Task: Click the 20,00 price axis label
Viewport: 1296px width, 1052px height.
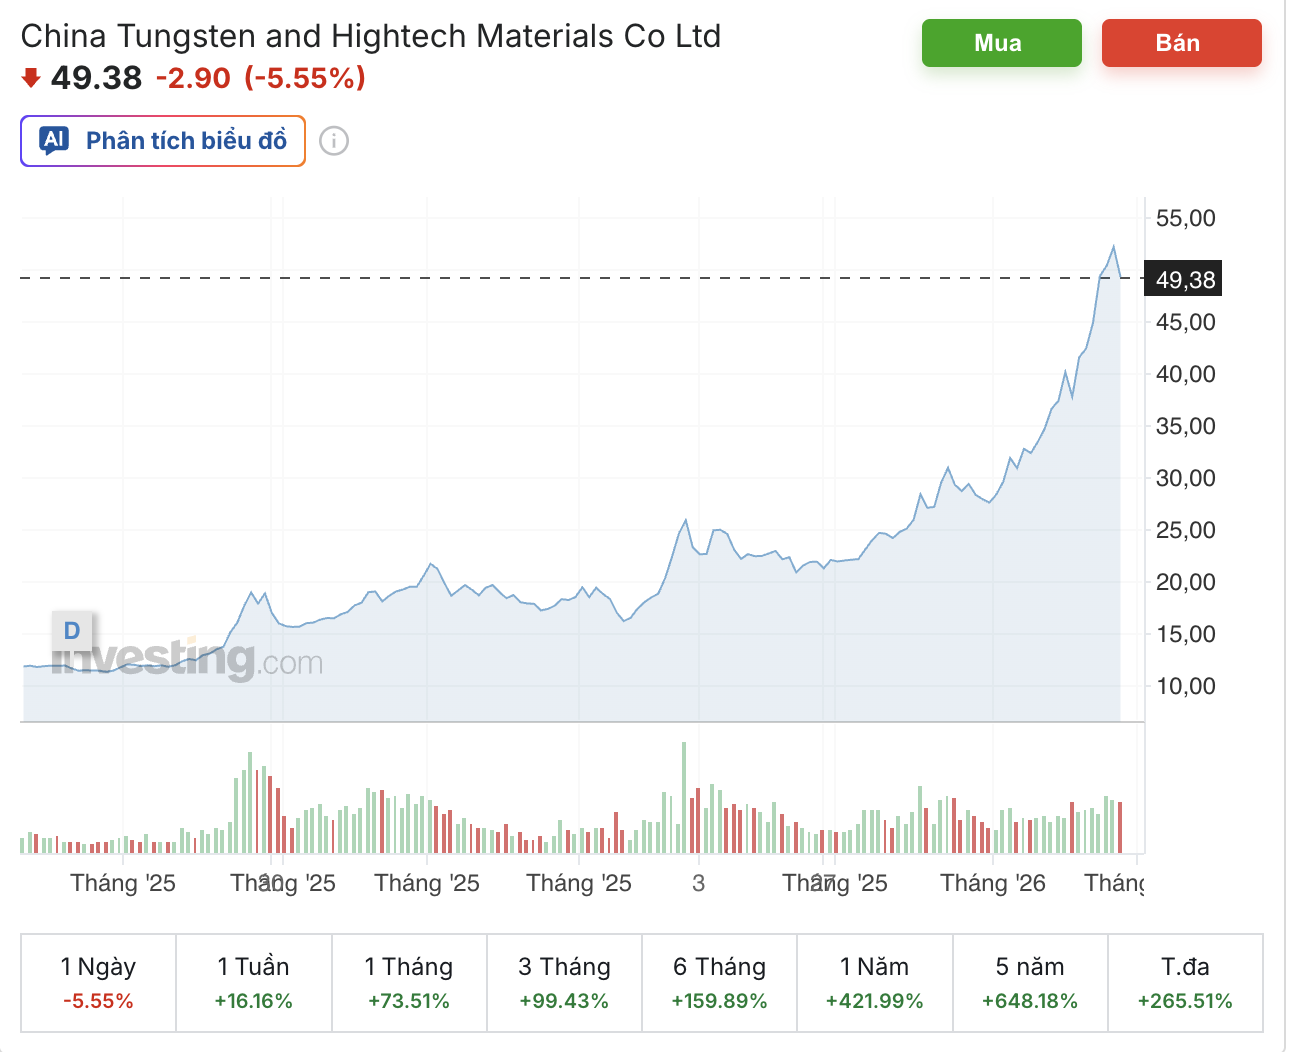Action: (x=1185, y=582)
